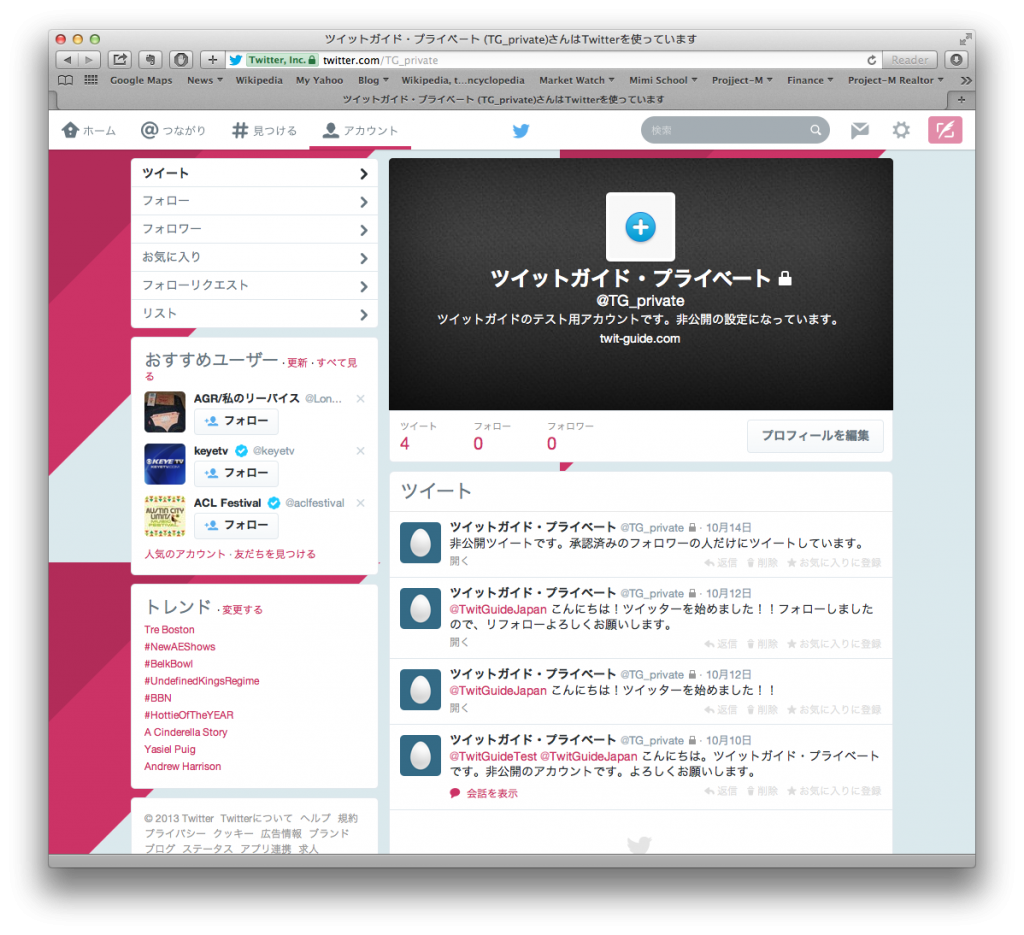Add bookmark with plus button in toolbar

click(212, 60)
